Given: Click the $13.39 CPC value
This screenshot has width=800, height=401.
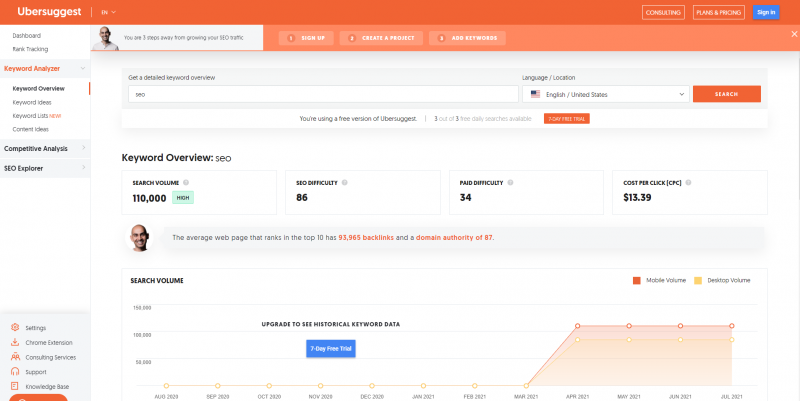Looking at the screenshot, I should (637, 197).
